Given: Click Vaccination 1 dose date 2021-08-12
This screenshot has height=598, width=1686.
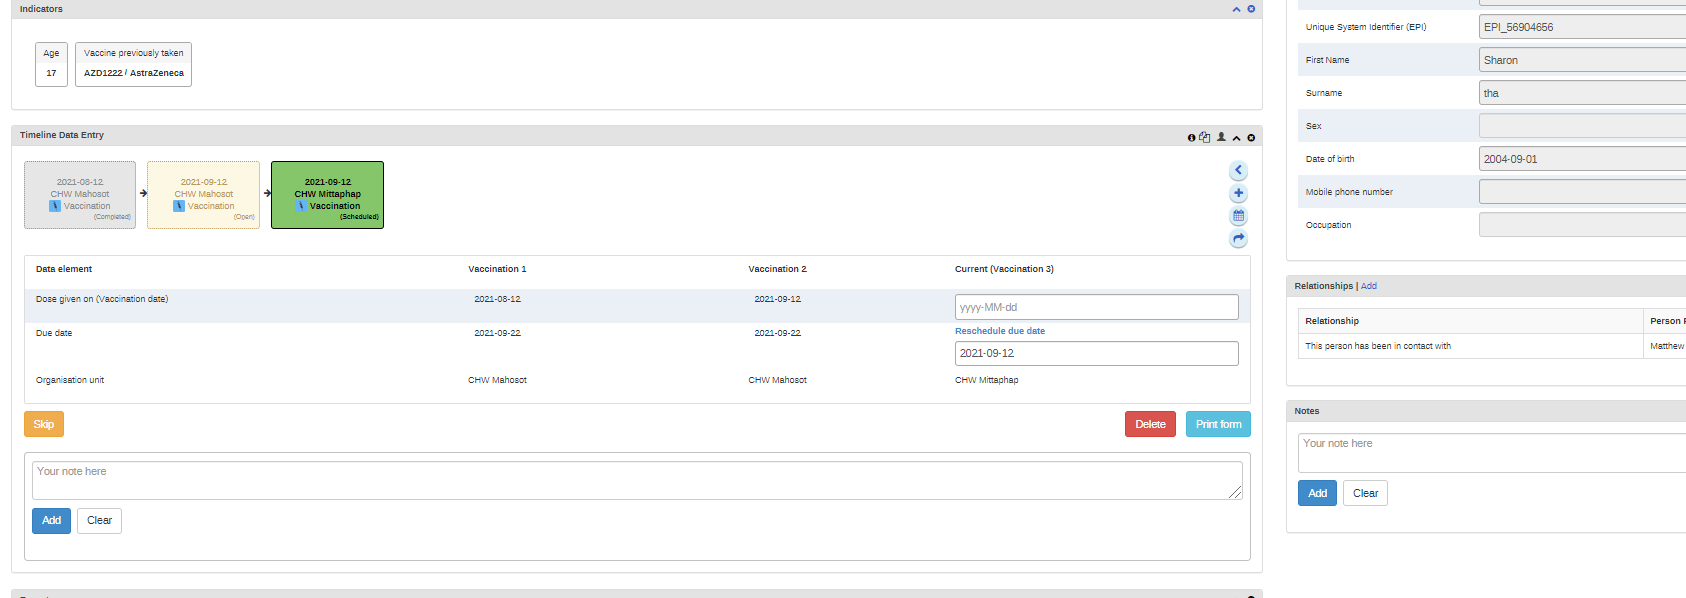Looking at the screenshot, I should tap(497, 299).
